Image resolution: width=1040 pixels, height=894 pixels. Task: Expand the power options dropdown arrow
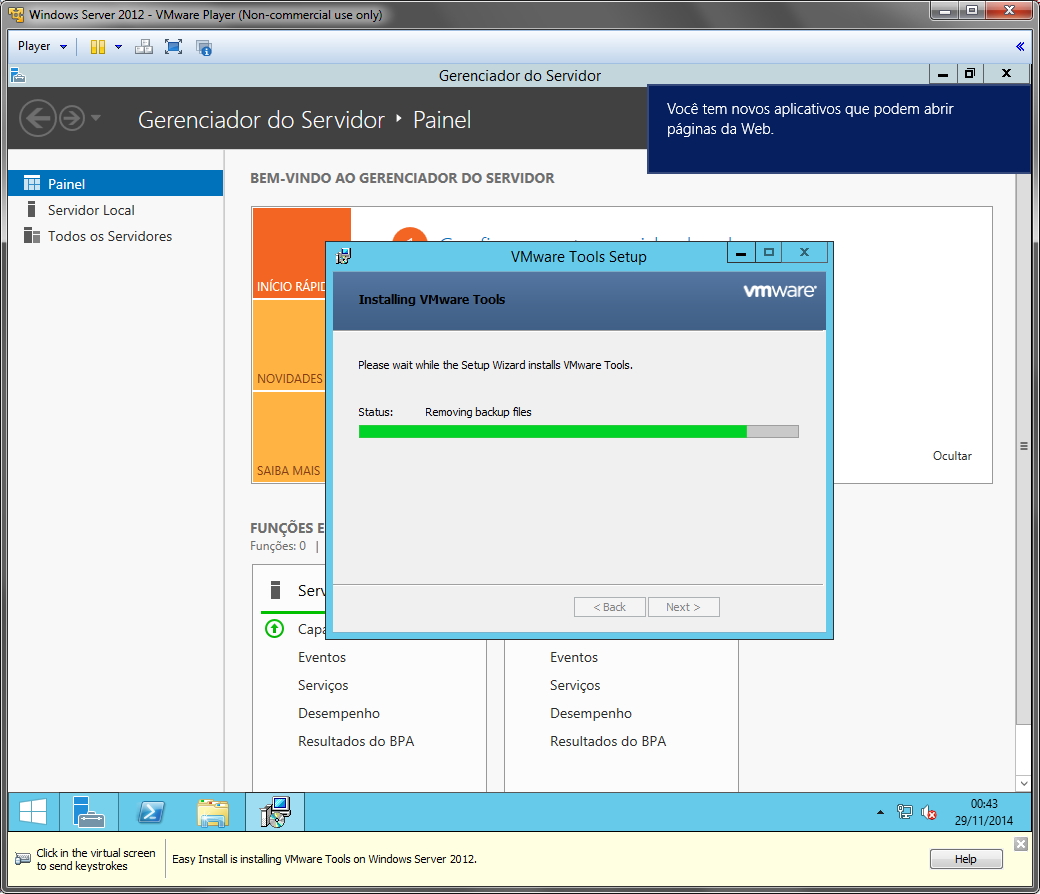pos(118,46)
